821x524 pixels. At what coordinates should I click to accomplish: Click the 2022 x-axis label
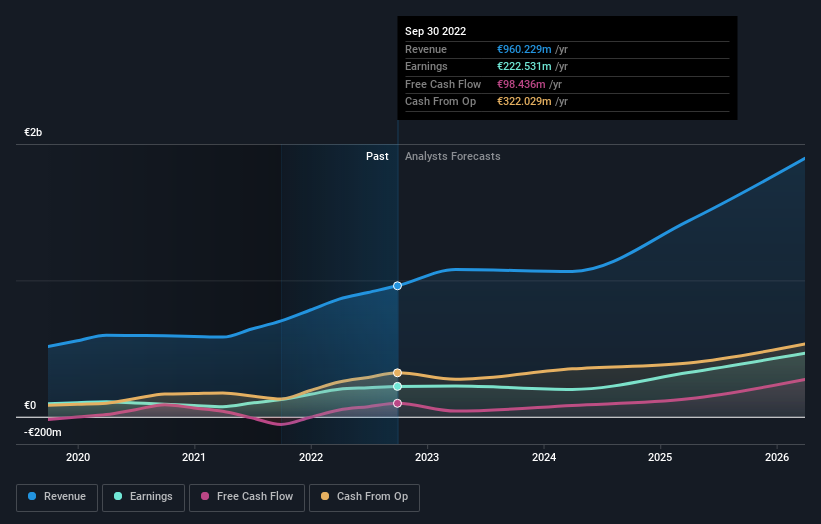(311, 457)
